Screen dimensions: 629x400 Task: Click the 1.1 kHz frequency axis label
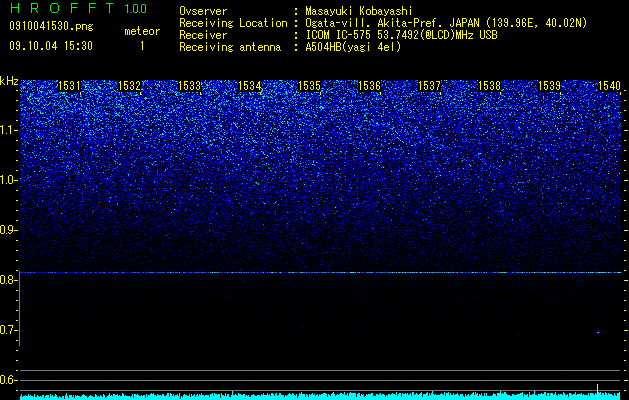[9, 130]
